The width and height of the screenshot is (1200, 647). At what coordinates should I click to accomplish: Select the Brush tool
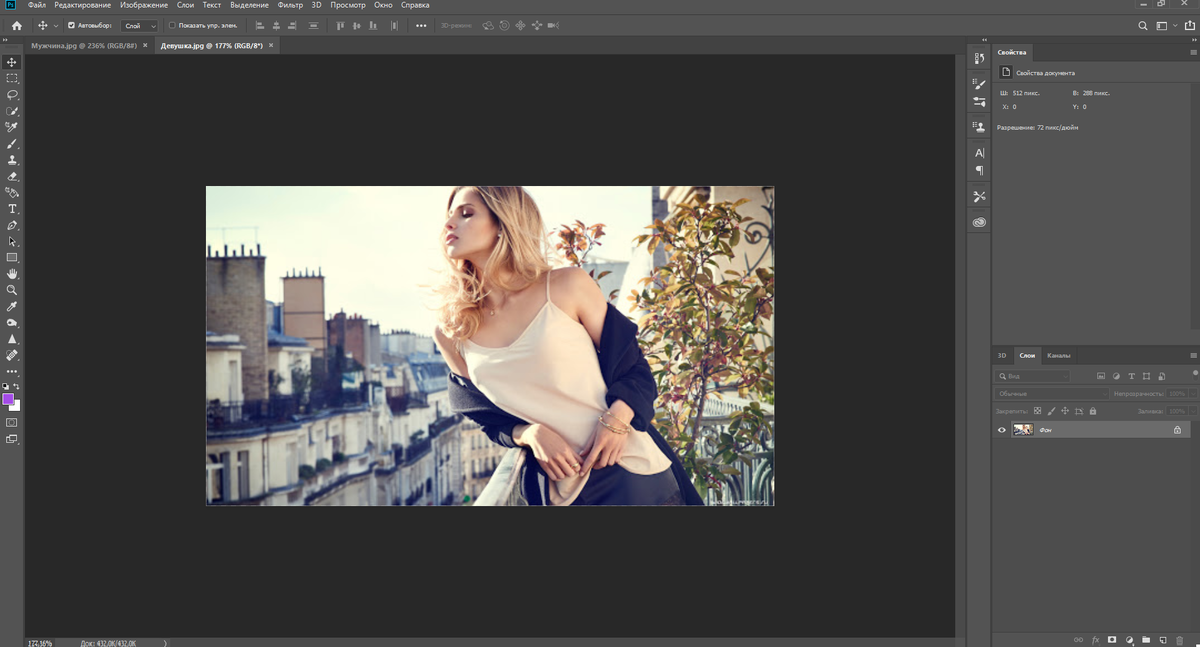pos(12,144)
